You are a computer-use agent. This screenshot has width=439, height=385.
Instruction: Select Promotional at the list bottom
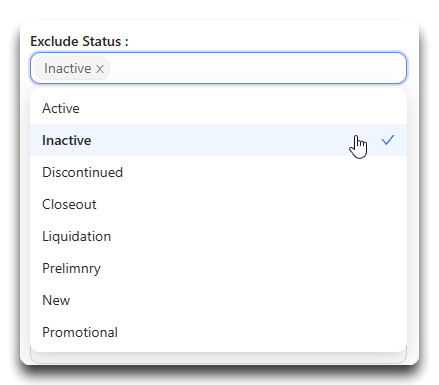(218, 332)
